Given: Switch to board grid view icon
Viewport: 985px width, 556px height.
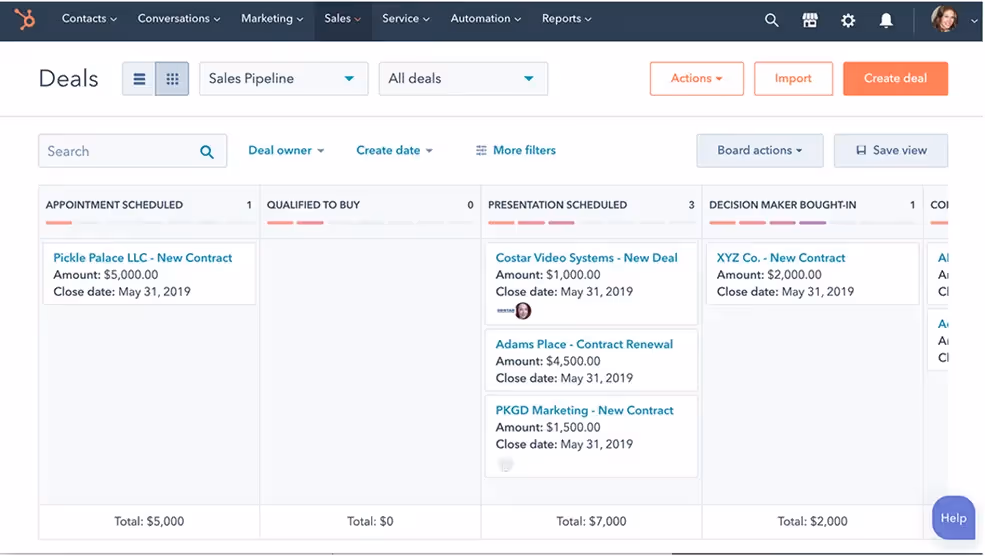Looking at the screenshot, I should (x=172, y=79).
